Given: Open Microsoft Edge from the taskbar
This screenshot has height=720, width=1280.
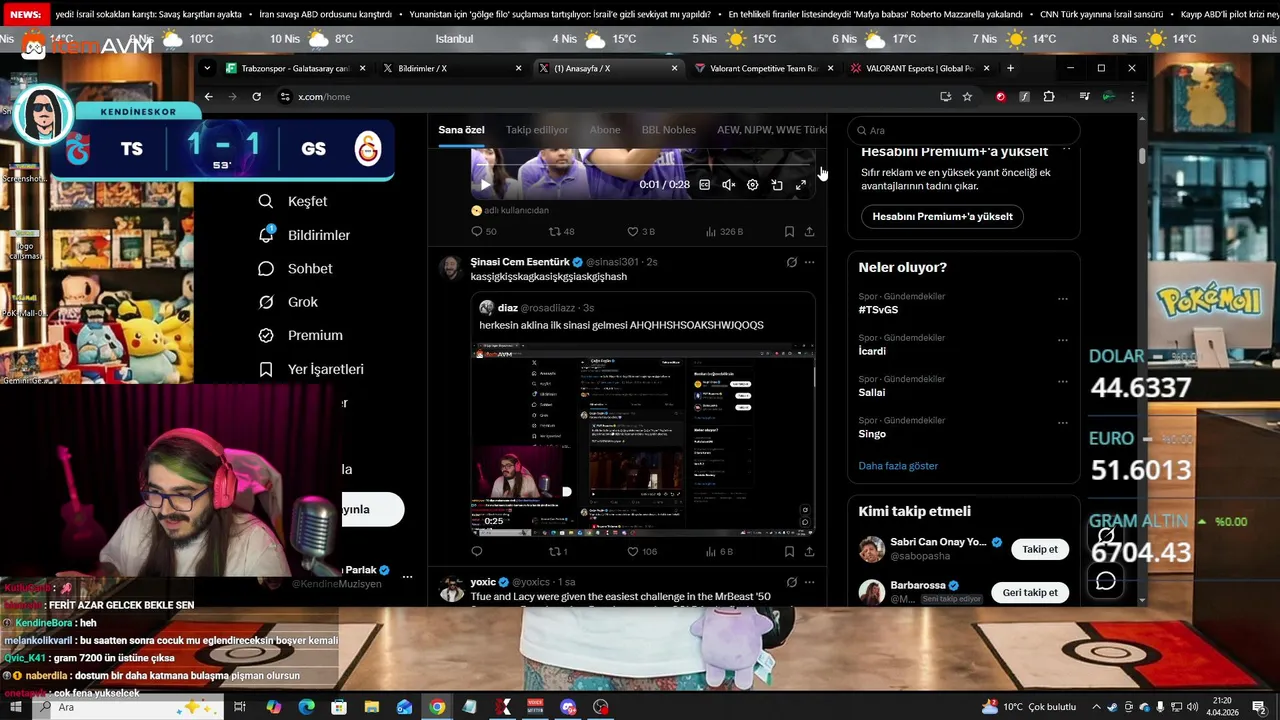Looking at the screenshot, I should click(306, 707).
